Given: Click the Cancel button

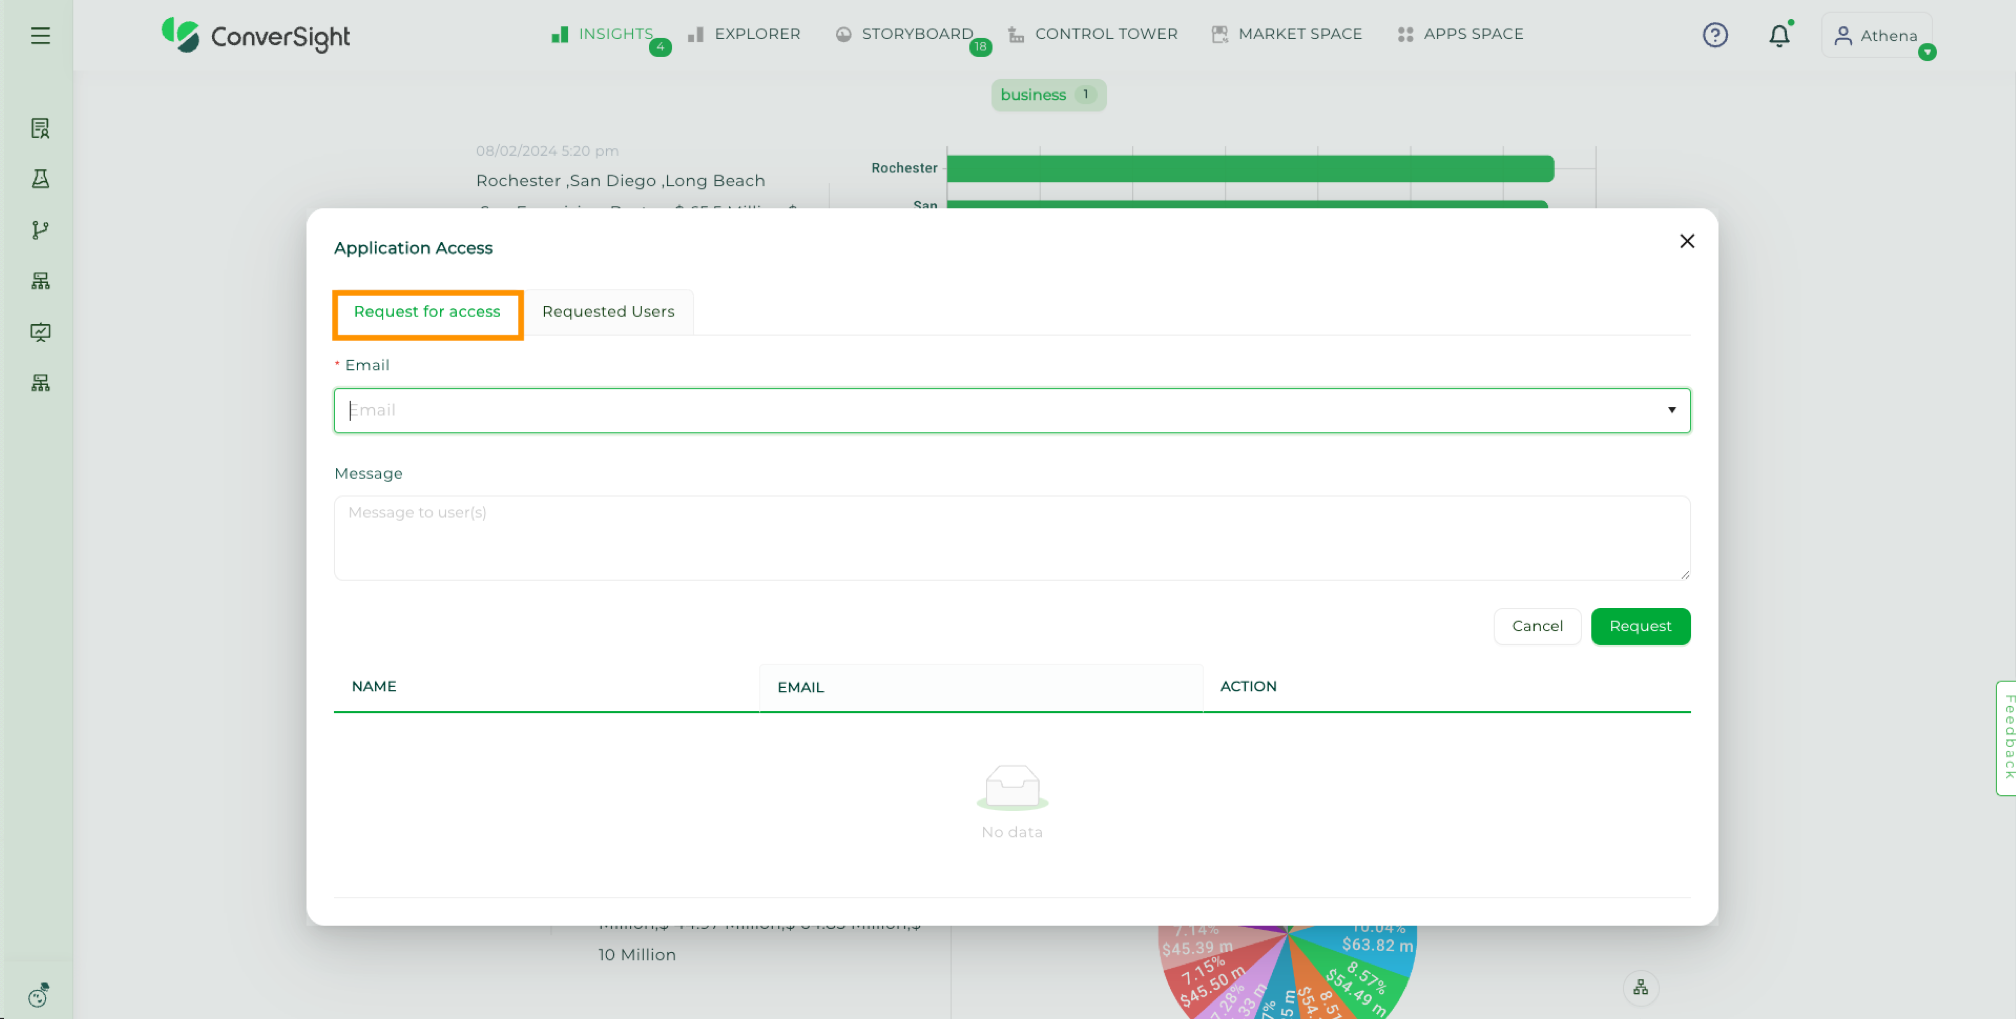Looking at the screenshot, I should 1537,626.
